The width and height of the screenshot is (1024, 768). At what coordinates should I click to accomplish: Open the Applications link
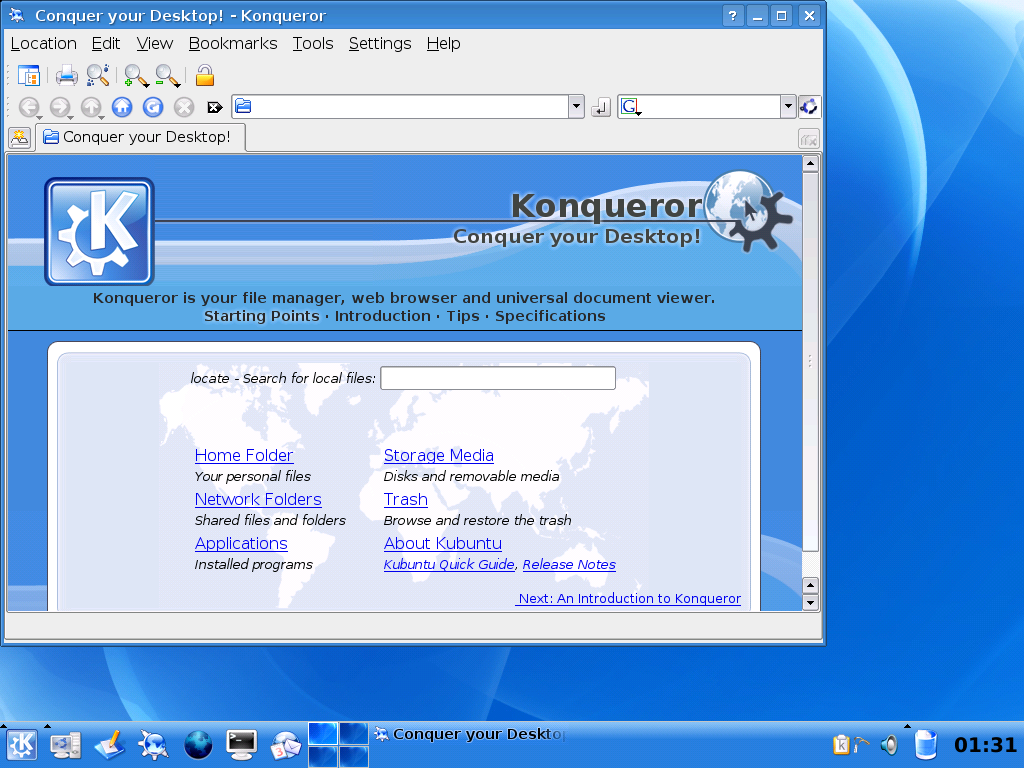241,543
